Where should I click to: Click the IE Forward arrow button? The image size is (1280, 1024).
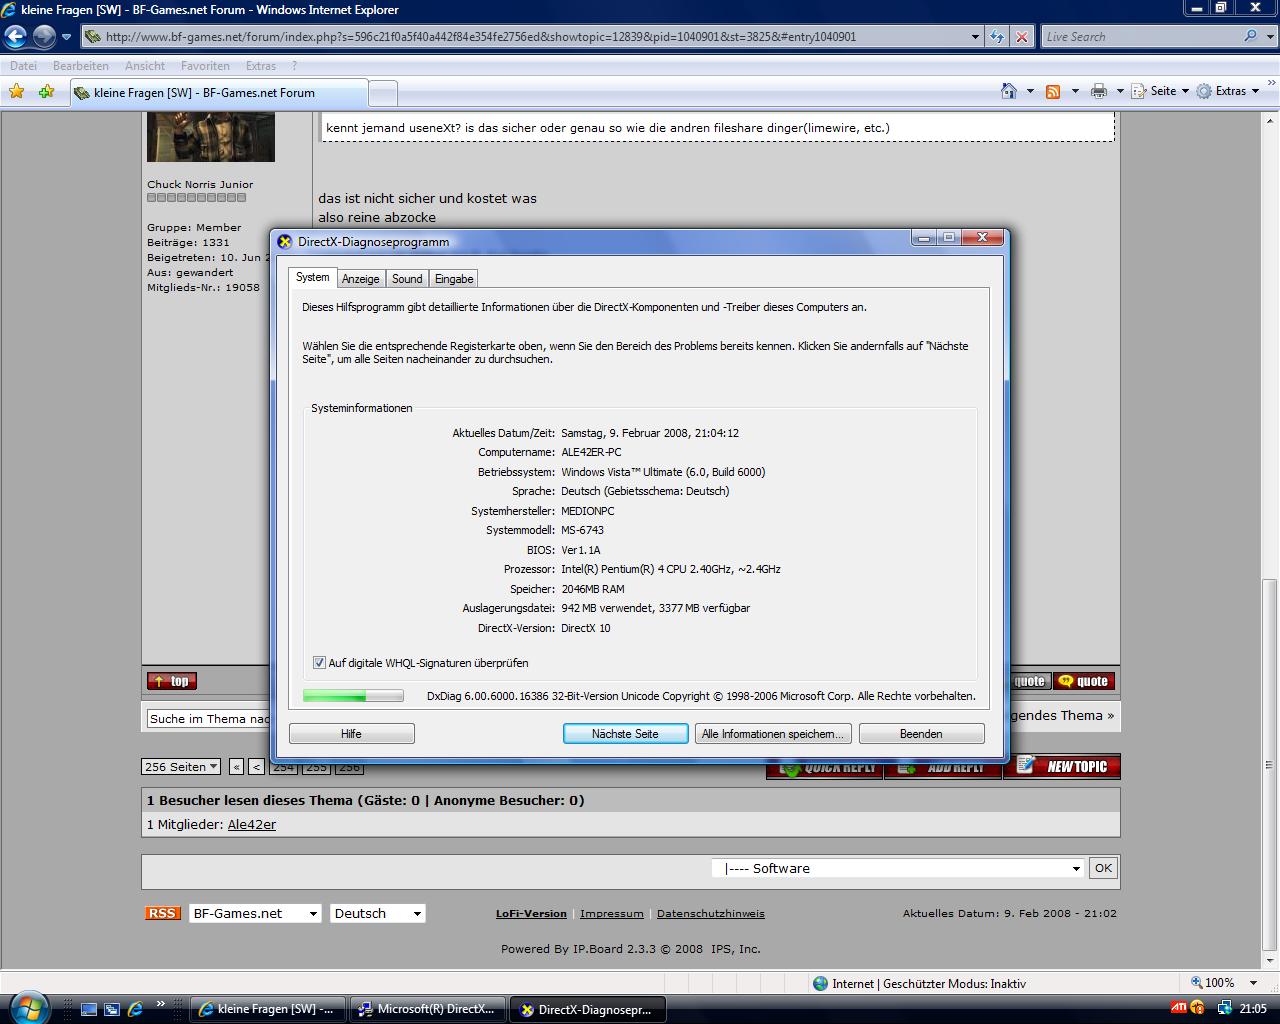click(44, 37)
